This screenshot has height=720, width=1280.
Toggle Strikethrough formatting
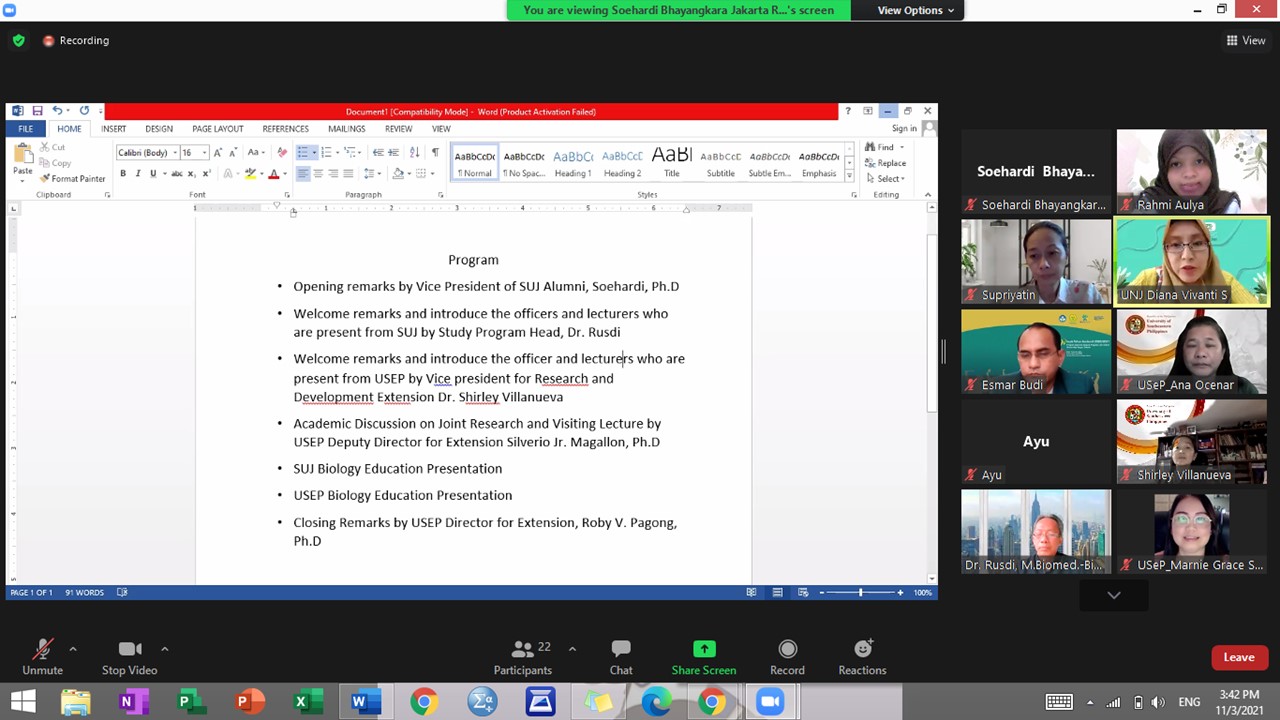[176, 174]
